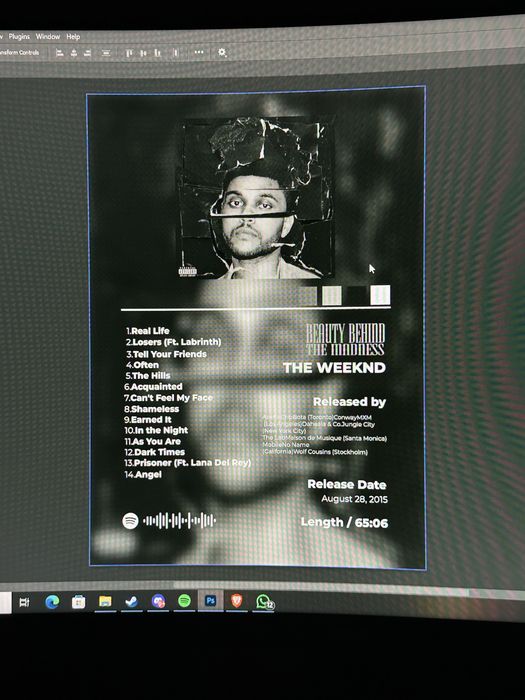
Task: Click track '5.The Hills'
Action: click(148, 375)
